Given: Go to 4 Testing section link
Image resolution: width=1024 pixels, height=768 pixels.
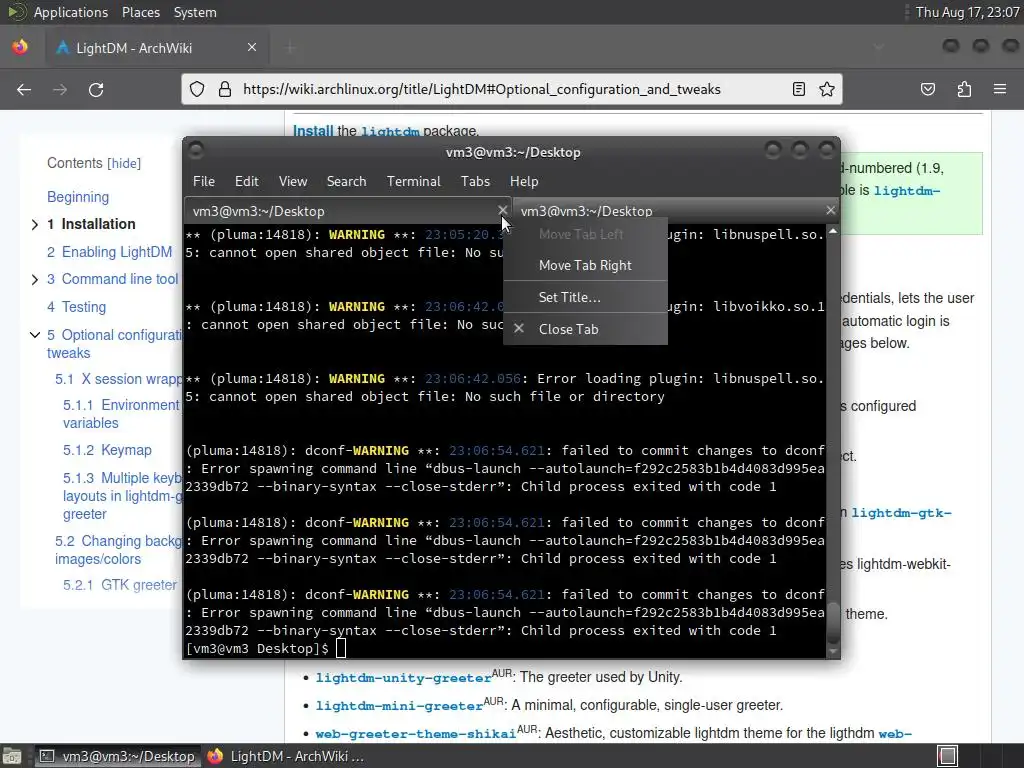Looking at the screenshot, I should [76, 307].
